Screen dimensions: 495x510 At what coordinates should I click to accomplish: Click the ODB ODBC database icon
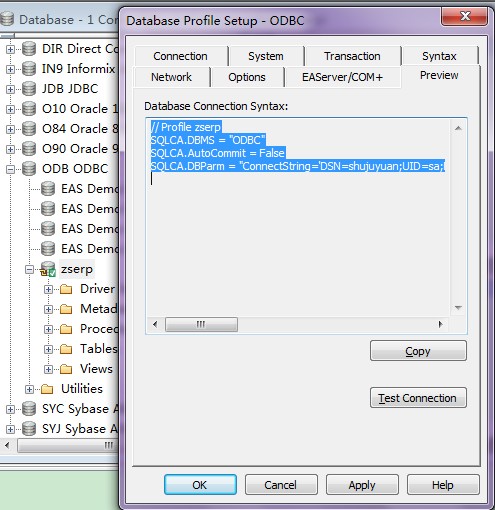(29, 169)
